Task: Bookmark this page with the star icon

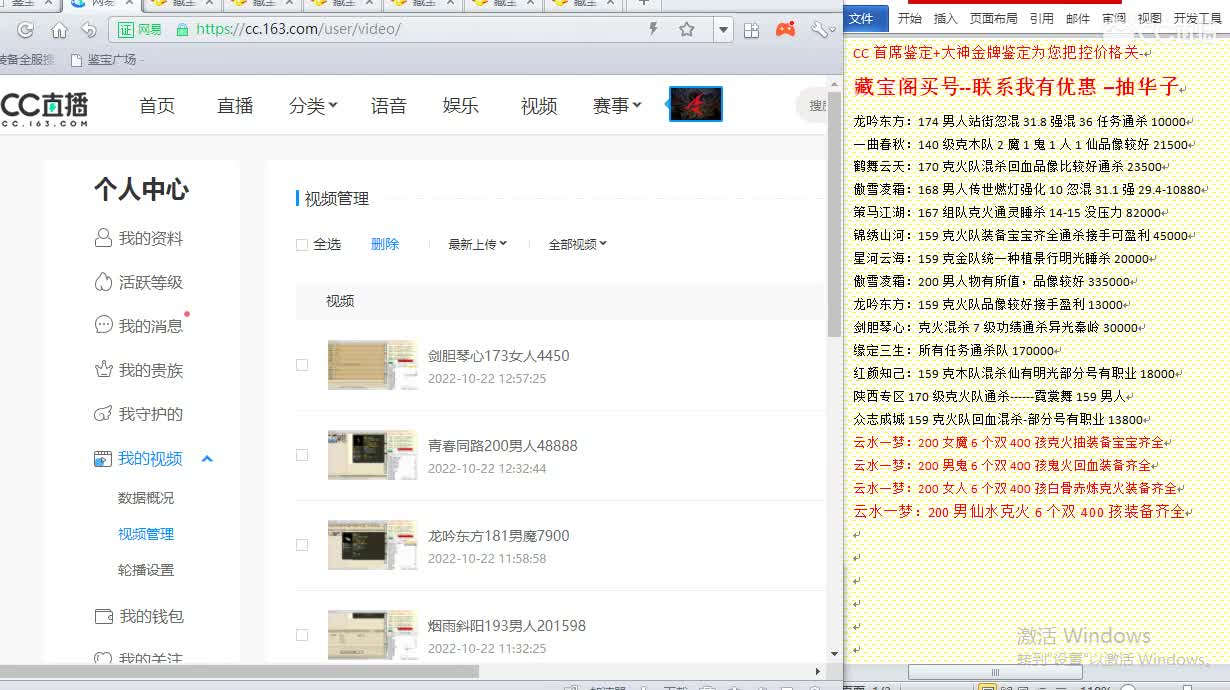Action: (687, 29)
